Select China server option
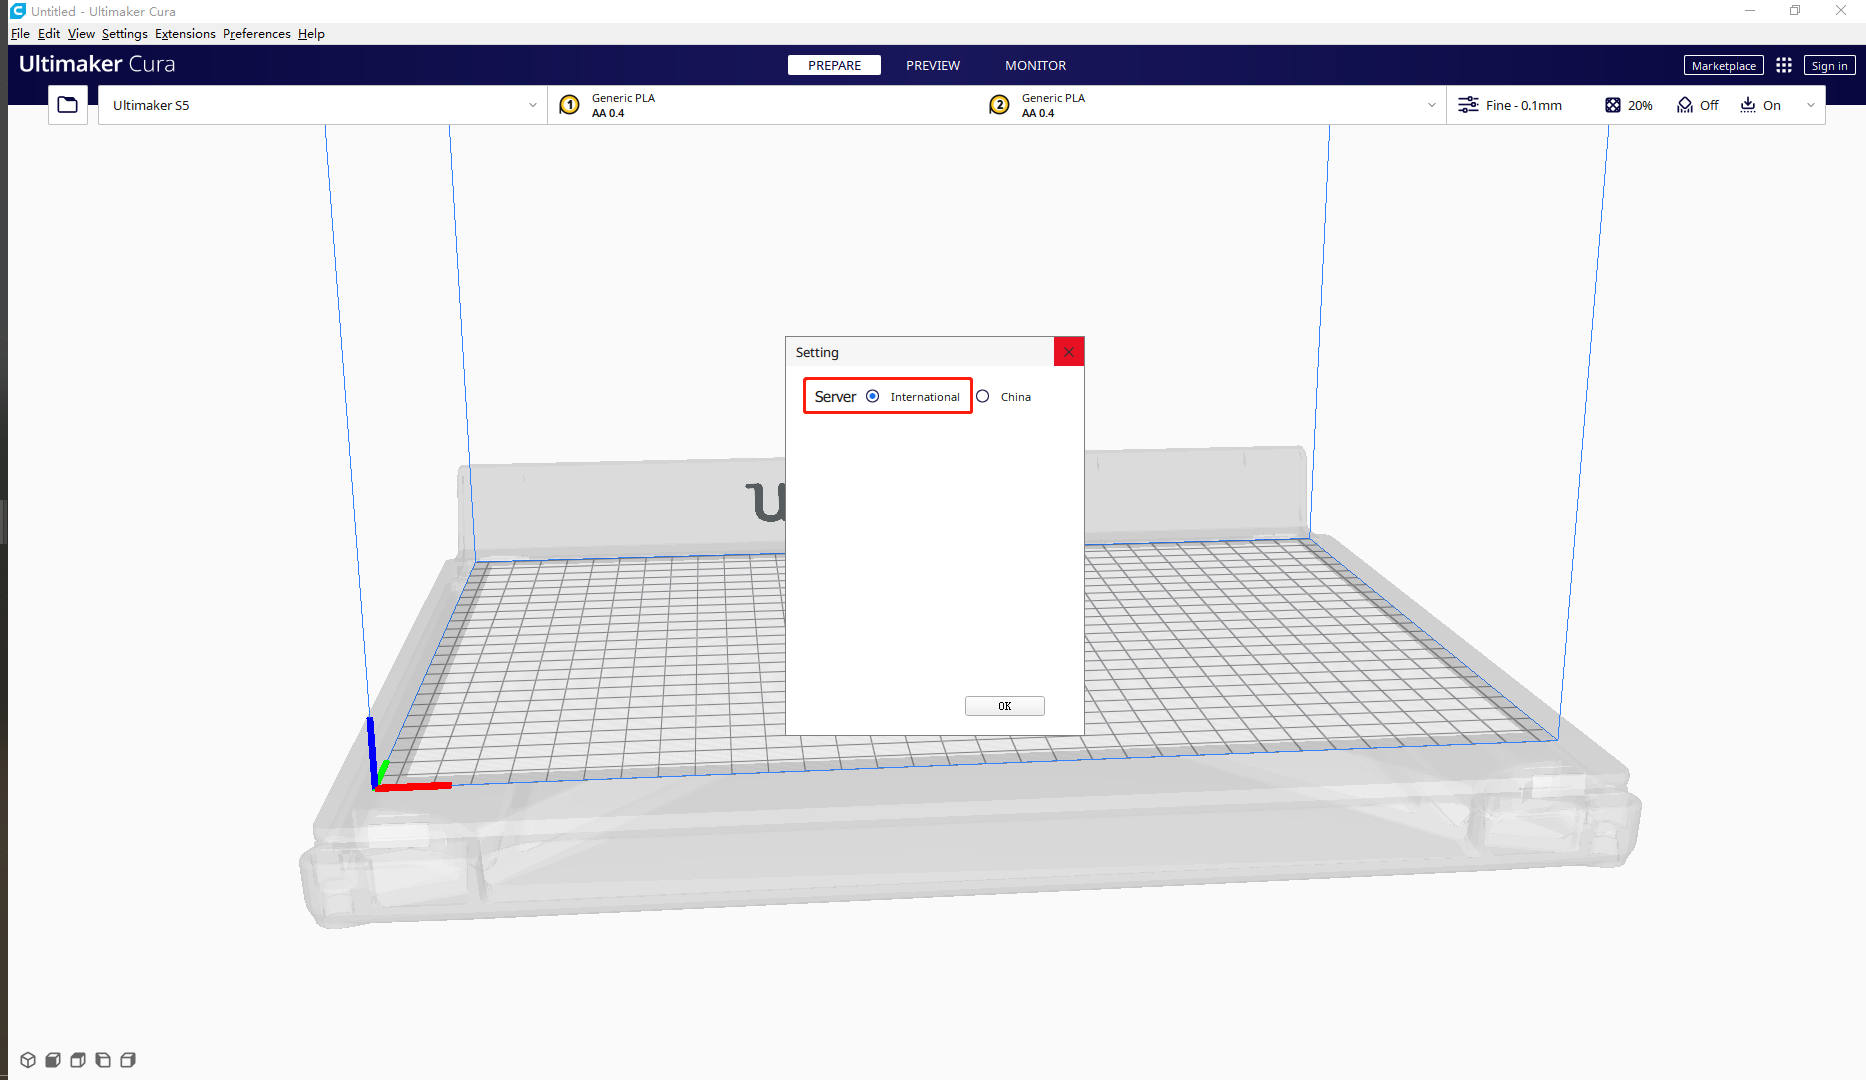The height and width of the screenshot is (1080, 1866). click(983, 396)
